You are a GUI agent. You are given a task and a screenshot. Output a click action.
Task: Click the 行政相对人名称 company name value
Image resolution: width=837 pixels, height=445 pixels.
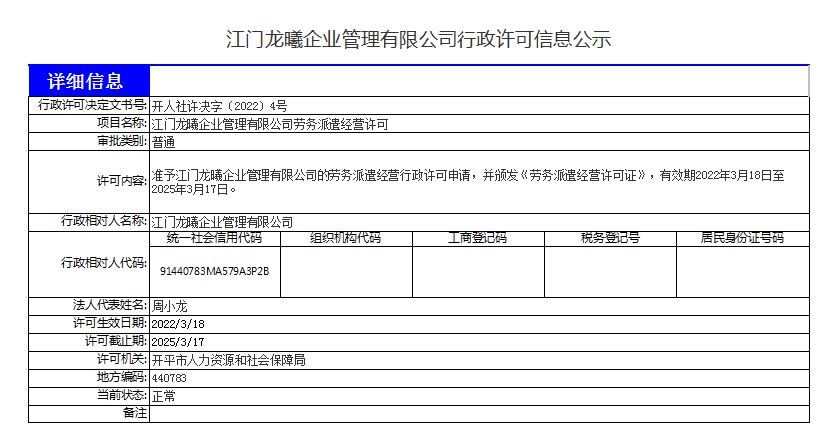pyautogui.click(x=222, y=221)
